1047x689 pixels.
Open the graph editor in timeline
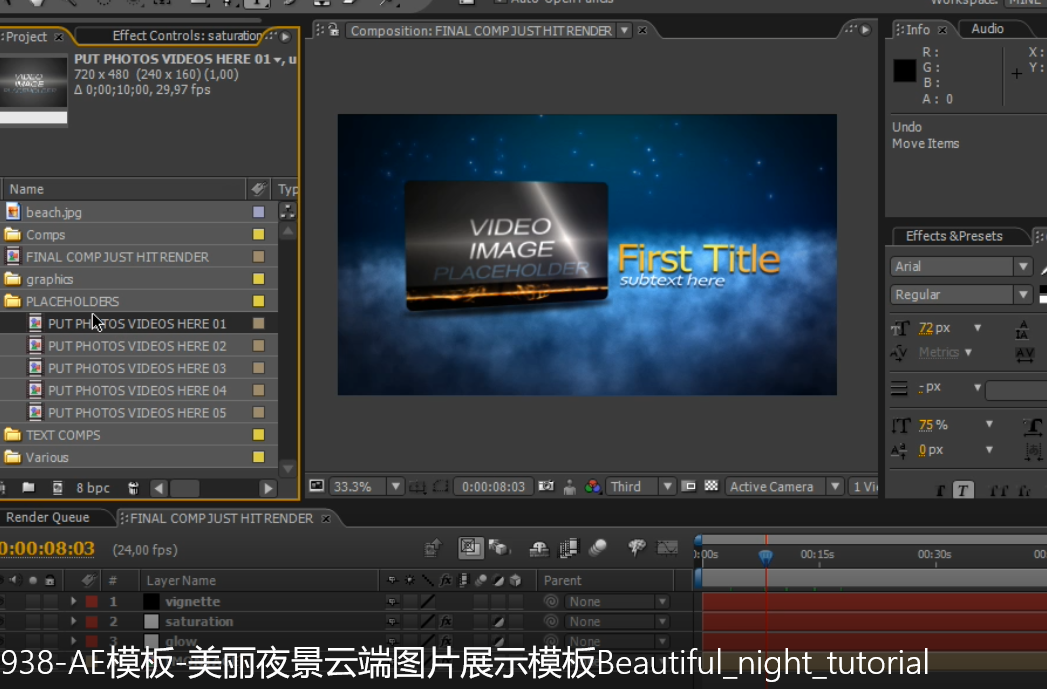[667, 548]
